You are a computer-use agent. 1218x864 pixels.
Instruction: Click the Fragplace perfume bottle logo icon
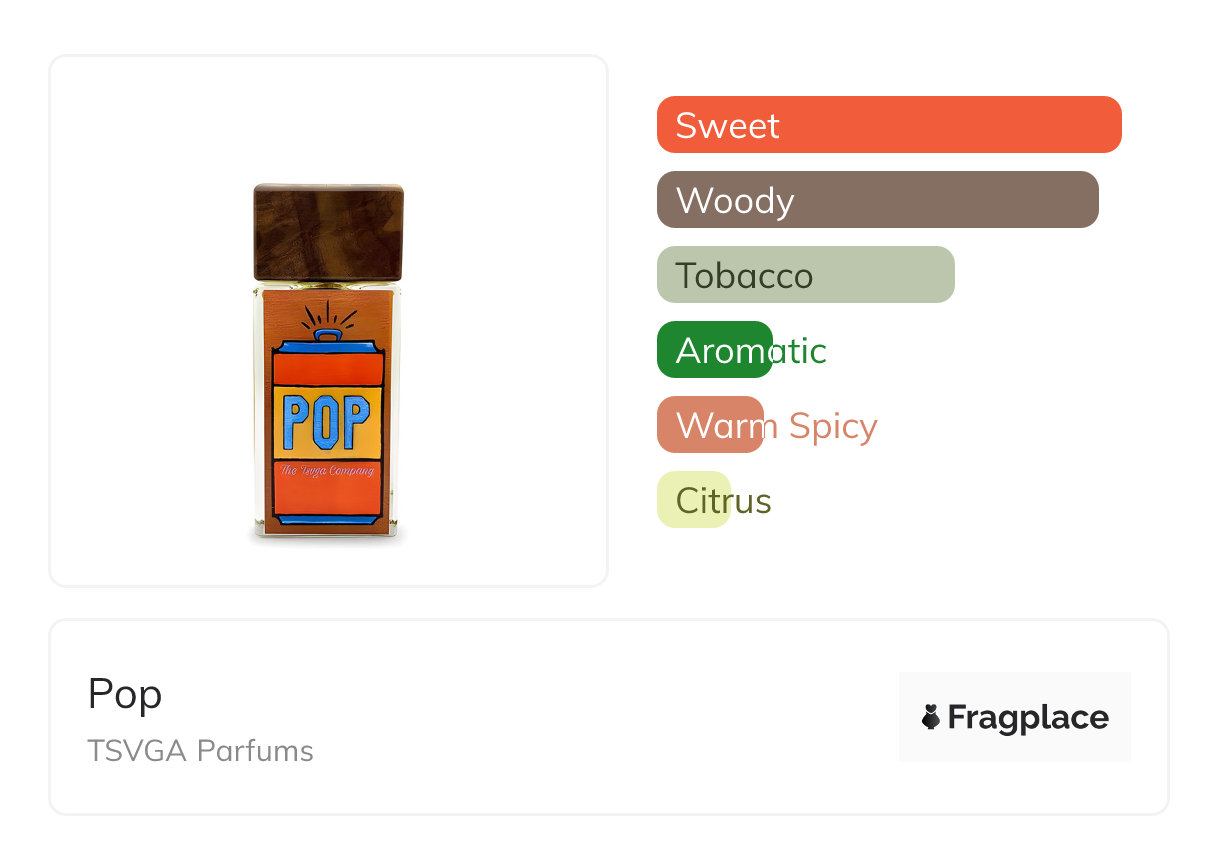coord(931,717)
